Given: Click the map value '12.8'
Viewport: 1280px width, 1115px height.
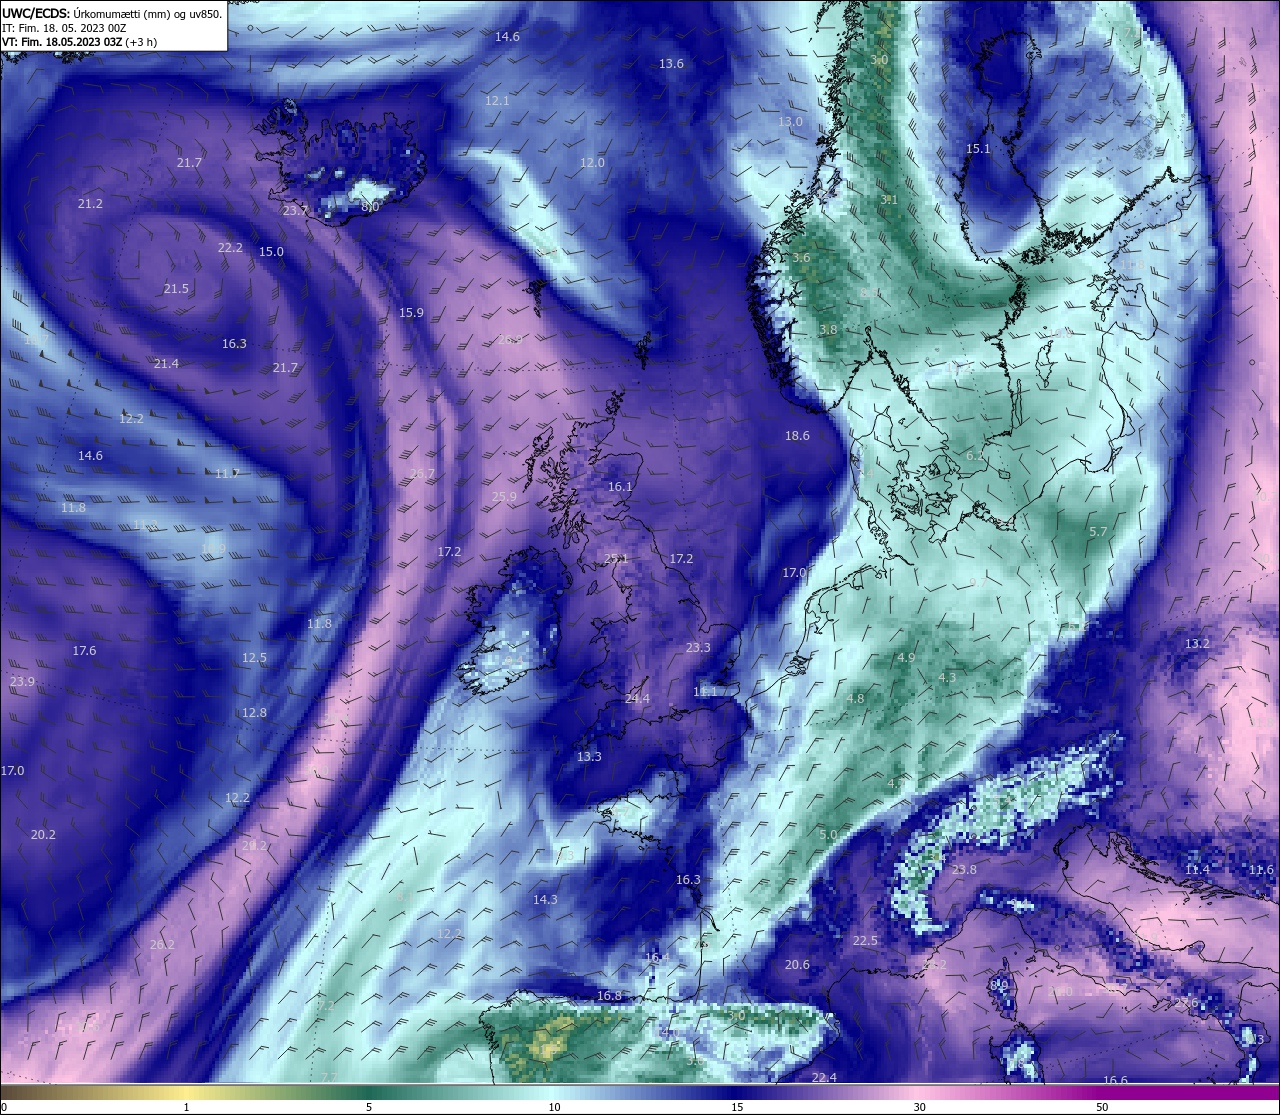Looking at the screenshot, I should (254, 713).
